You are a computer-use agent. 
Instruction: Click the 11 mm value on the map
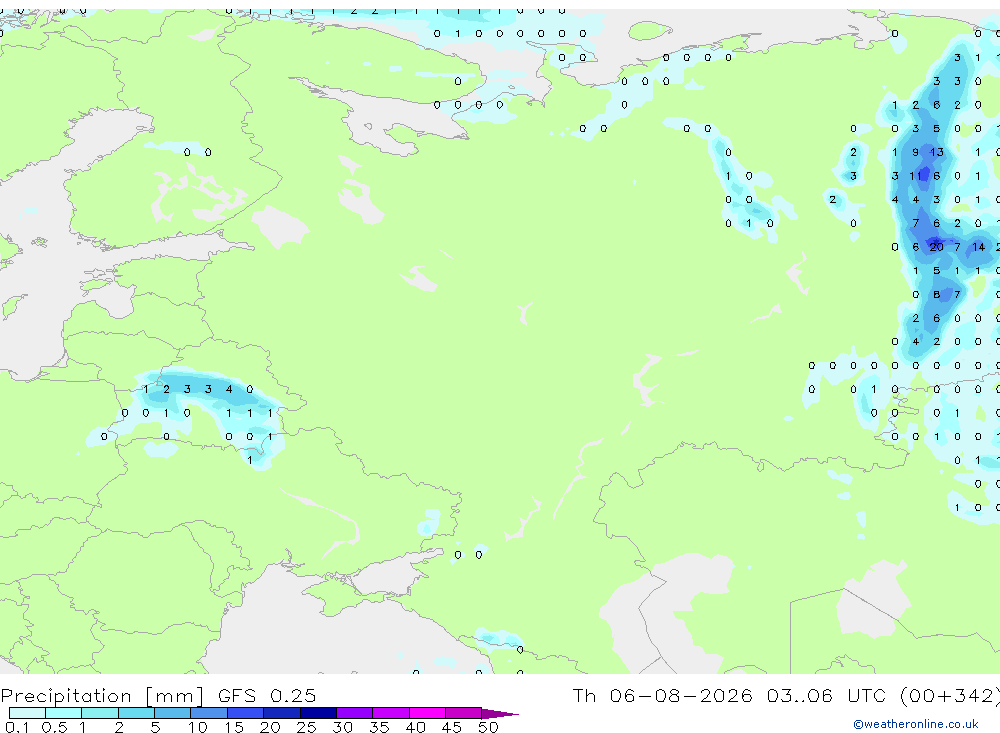(x=915, y=176)
